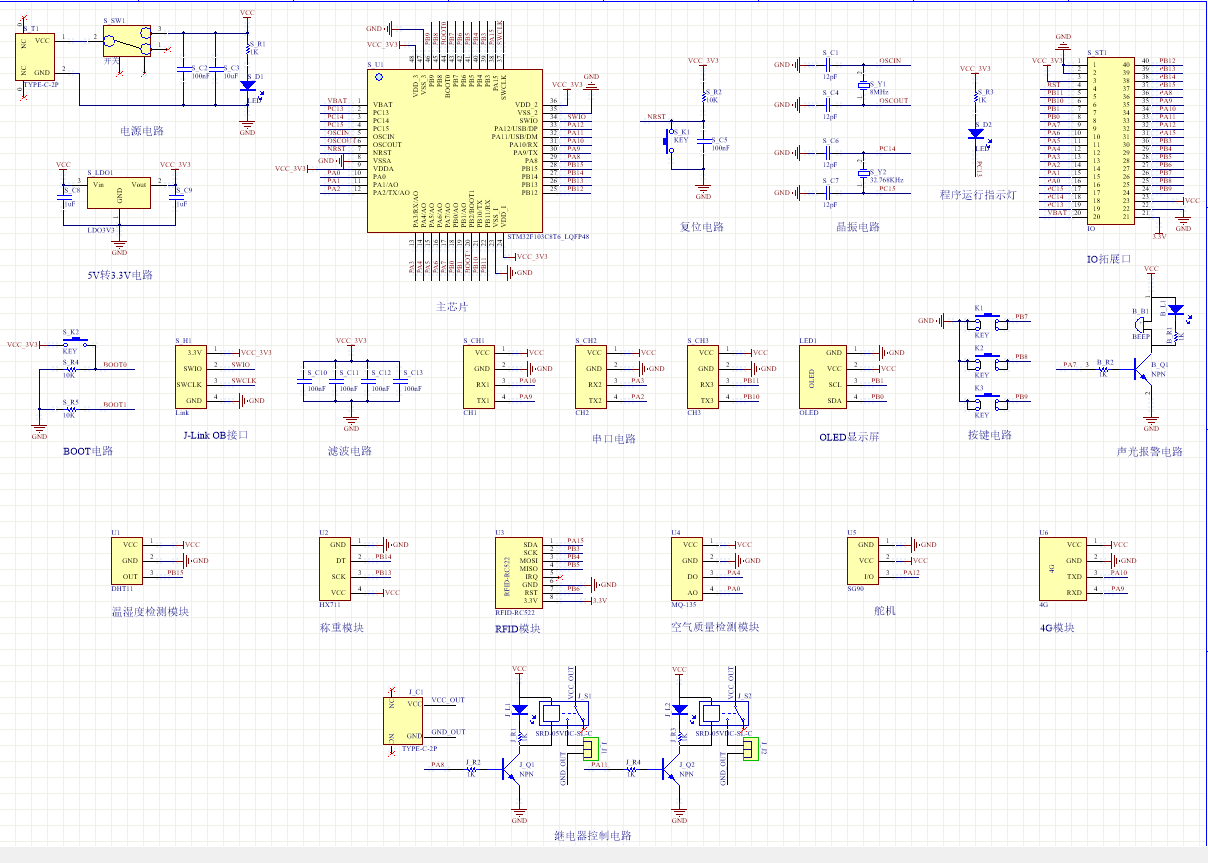Select the S_ST1 IO expansion header
1208x863 pixels.
(1111, 139)
